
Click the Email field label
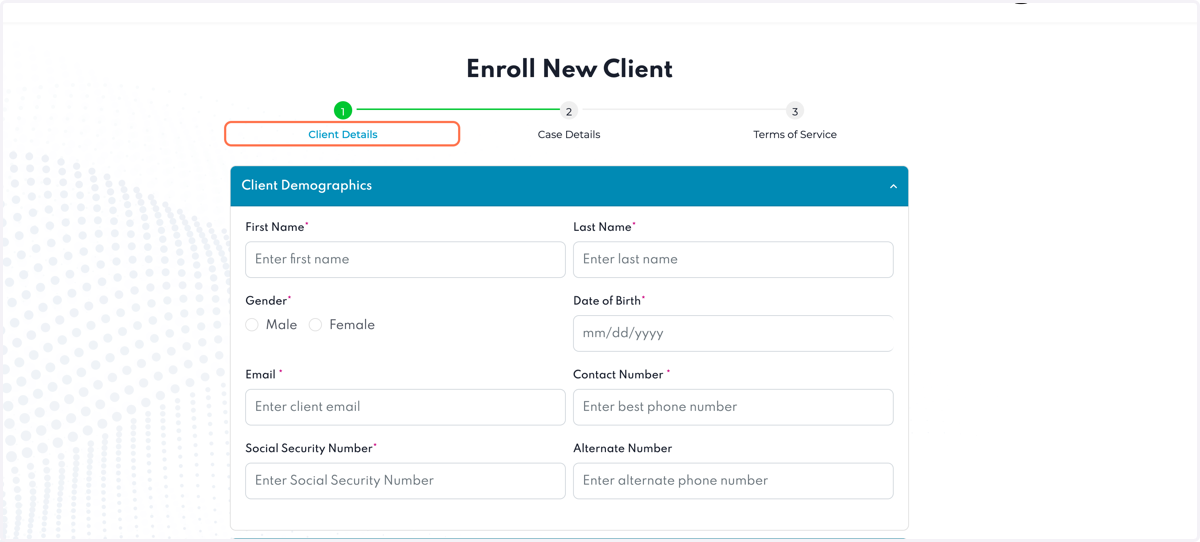tap(260, 375)
